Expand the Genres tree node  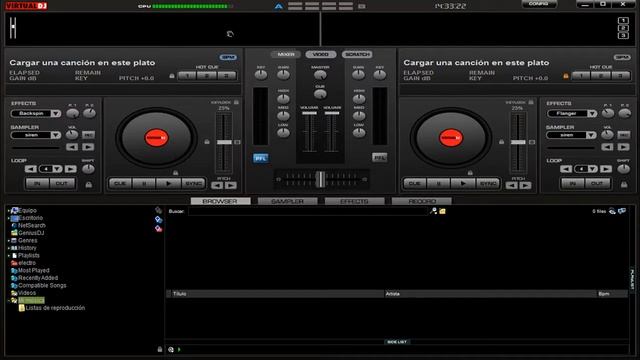(x=9, y=241)
